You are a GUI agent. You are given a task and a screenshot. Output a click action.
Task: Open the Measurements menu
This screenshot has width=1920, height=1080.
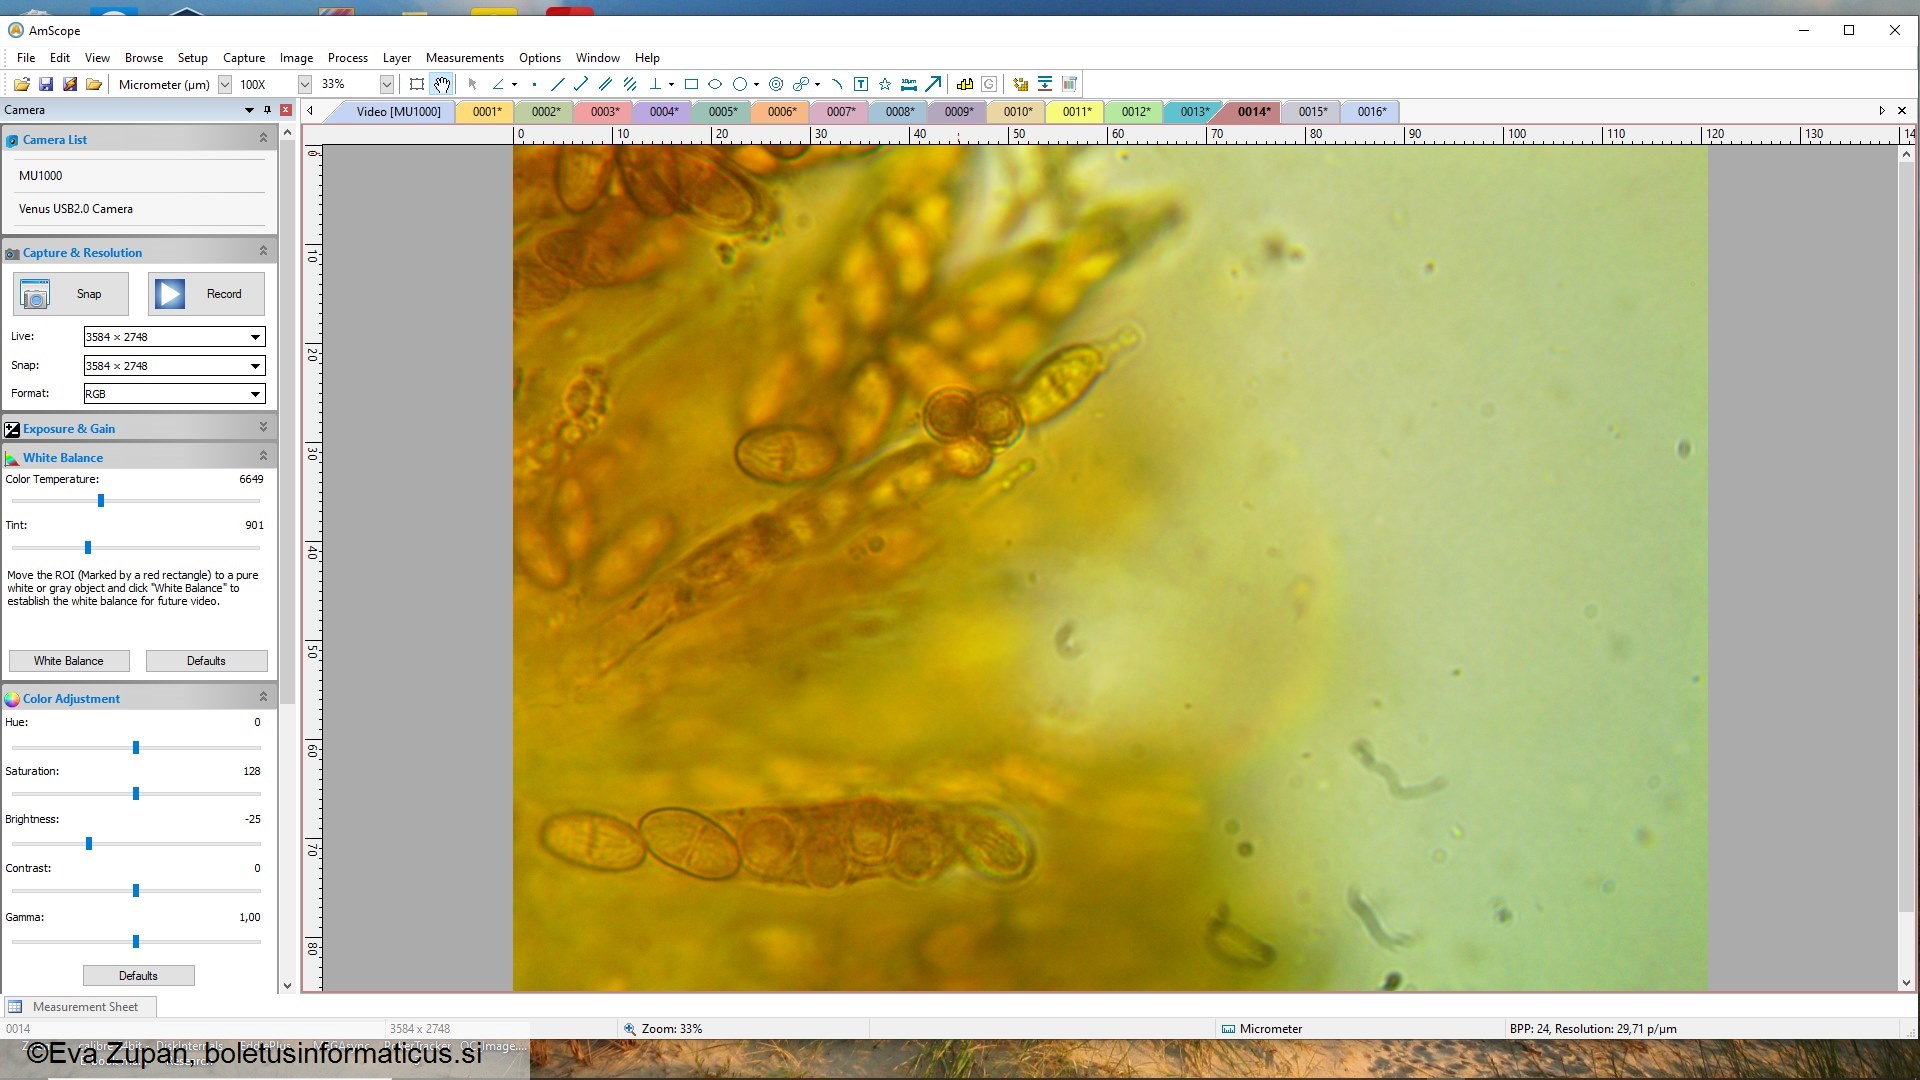point(465,58)
